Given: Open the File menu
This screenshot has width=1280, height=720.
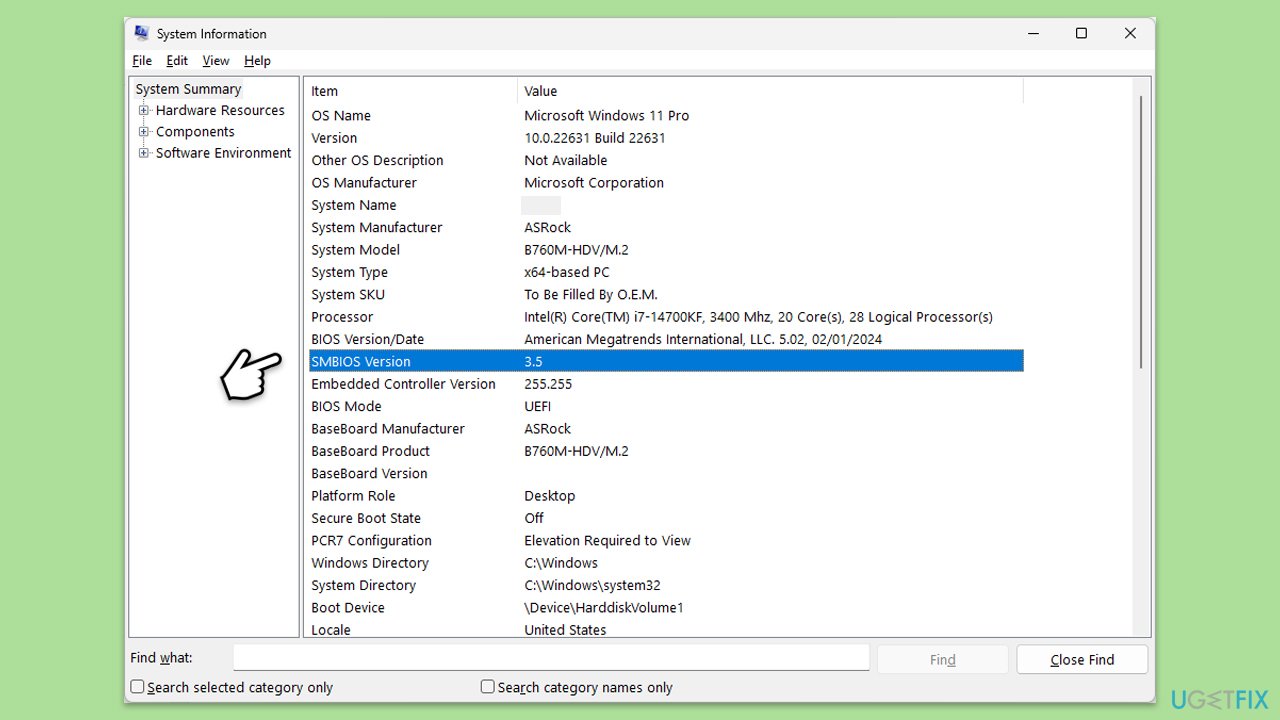Looking at the screenshot, I should click(x=142, y=61).
